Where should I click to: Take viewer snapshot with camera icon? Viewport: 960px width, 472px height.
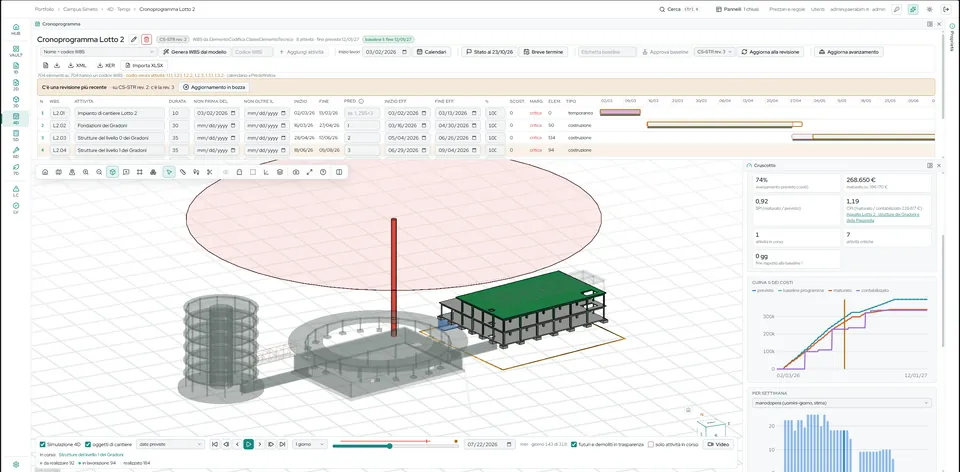click(296, 172)
